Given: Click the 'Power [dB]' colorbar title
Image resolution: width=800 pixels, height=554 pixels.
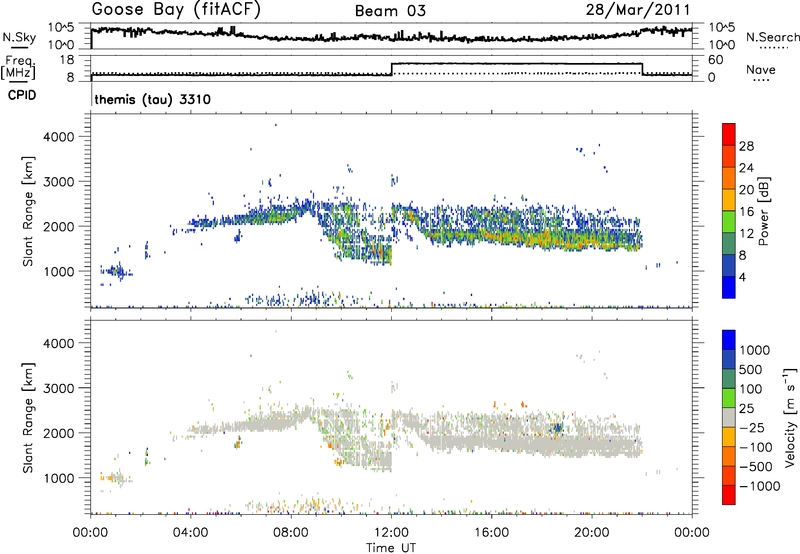Looking at the screenshot, I should point(763,211).
